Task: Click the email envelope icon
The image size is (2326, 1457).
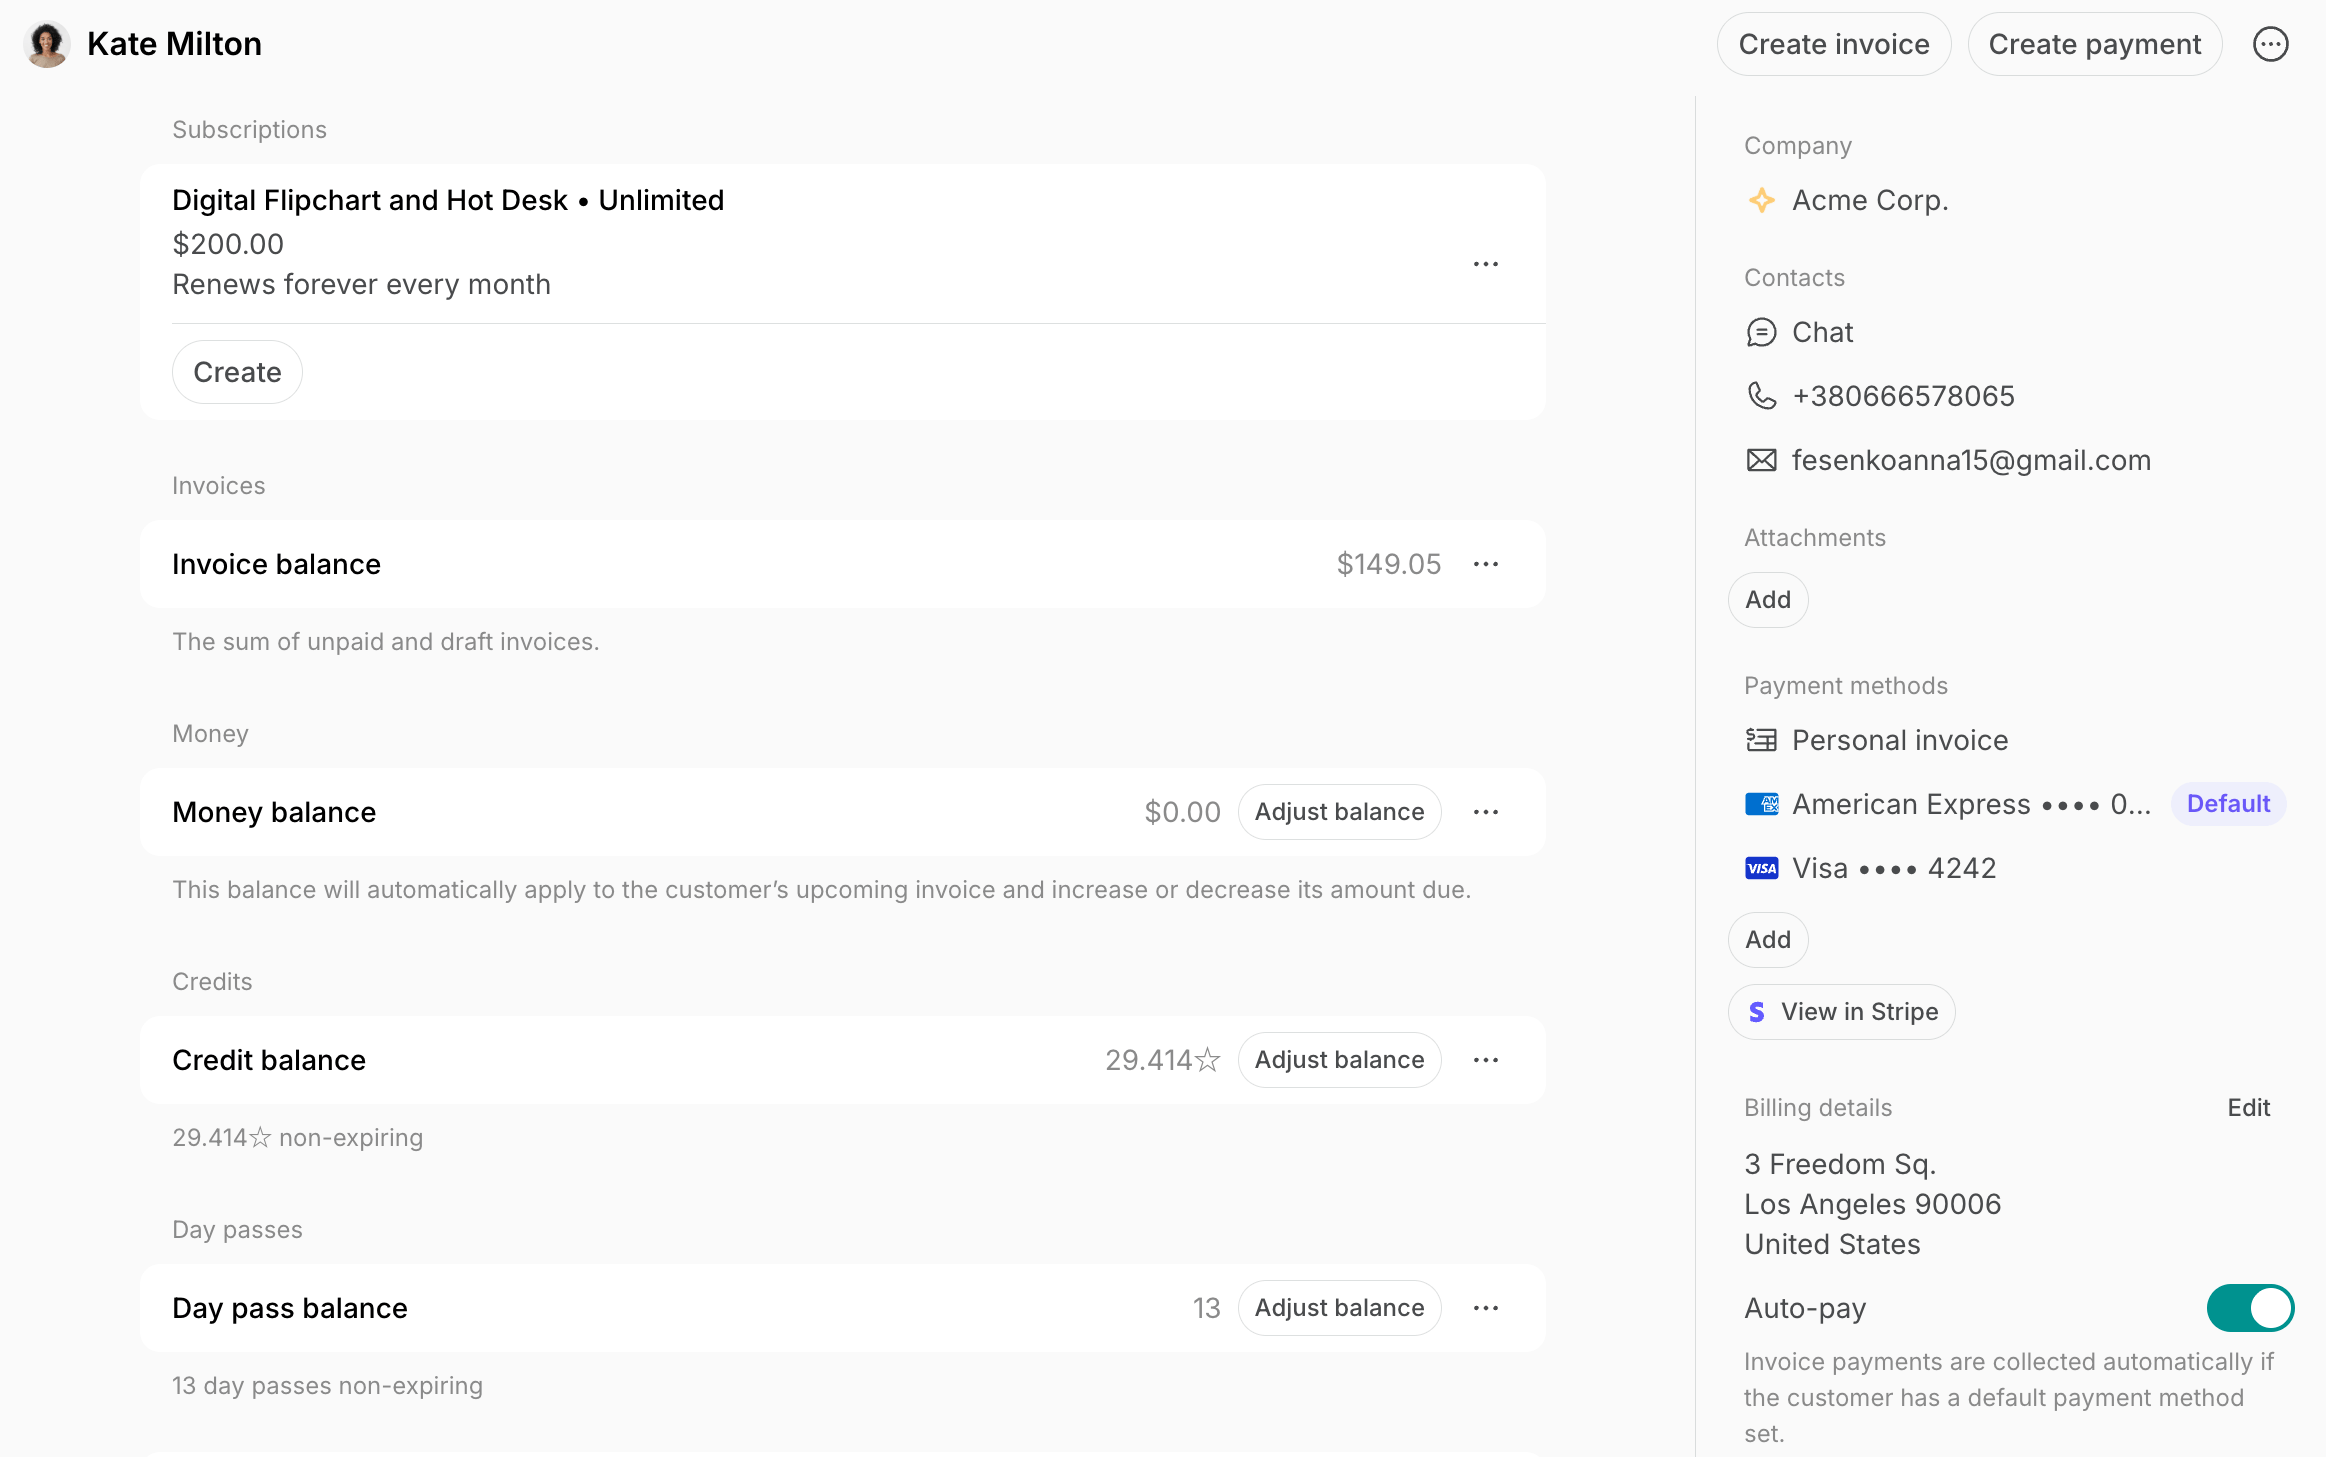Action: click(x=1761, y=460)
